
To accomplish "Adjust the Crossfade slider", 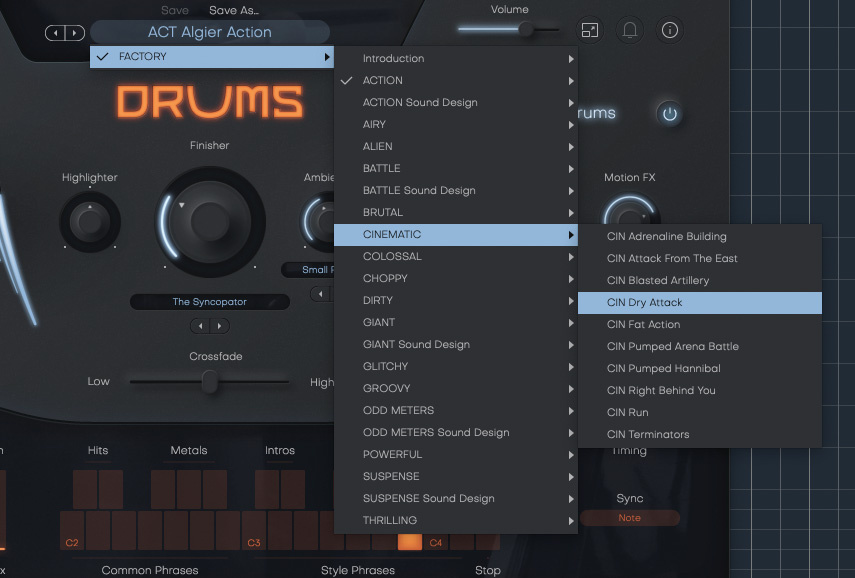I will pyautogui.click(x=209, y=382).
